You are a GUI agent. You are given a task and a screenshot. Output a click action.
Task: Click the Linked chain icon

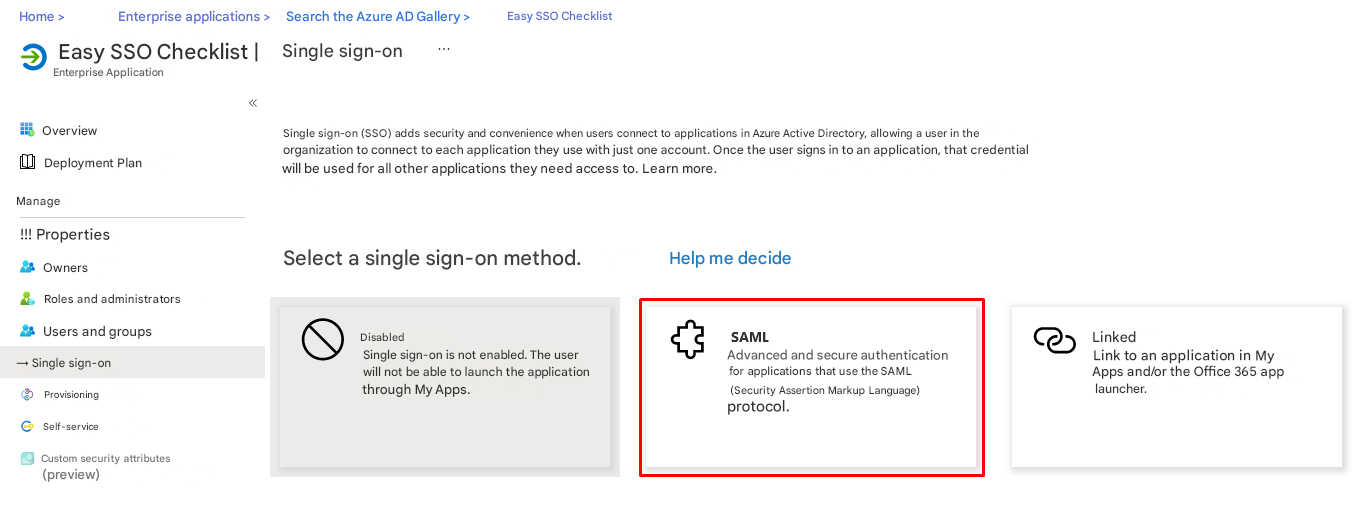click(x=1054, y=340)
